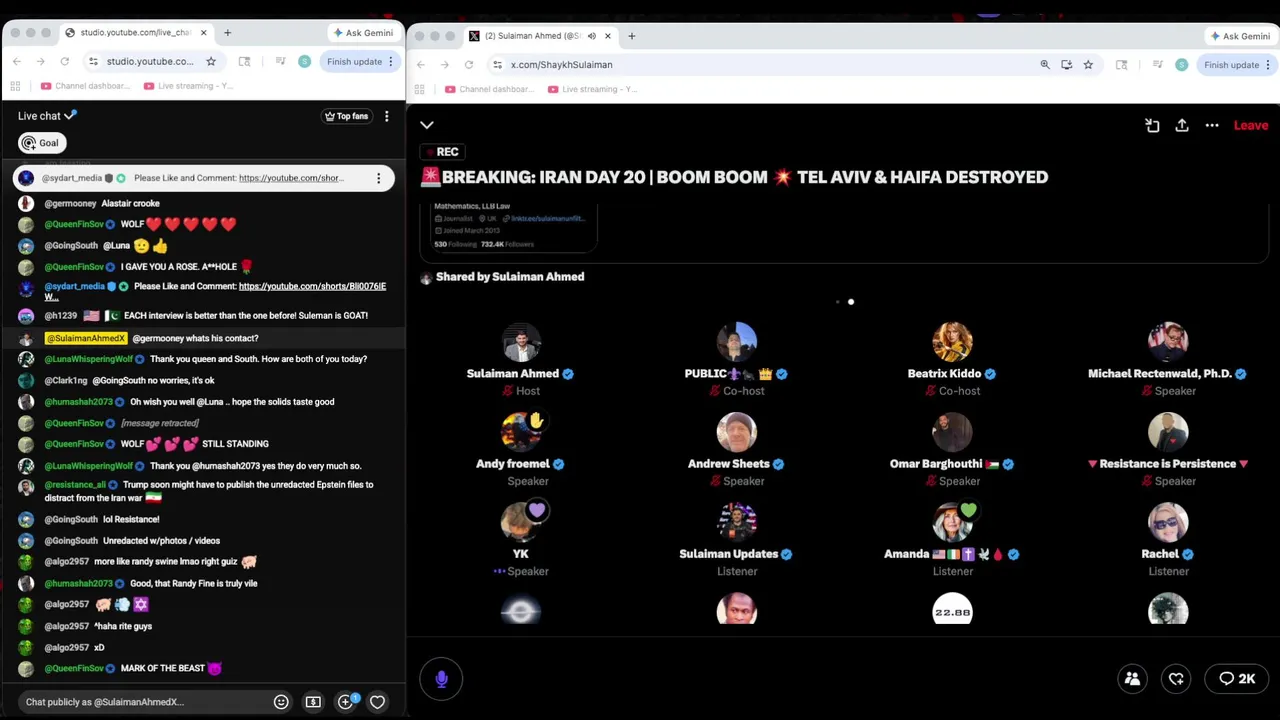The image size is (1280, 720).
Task: Click the profile avatar S in the X window
Action: tap(1182, 64)
